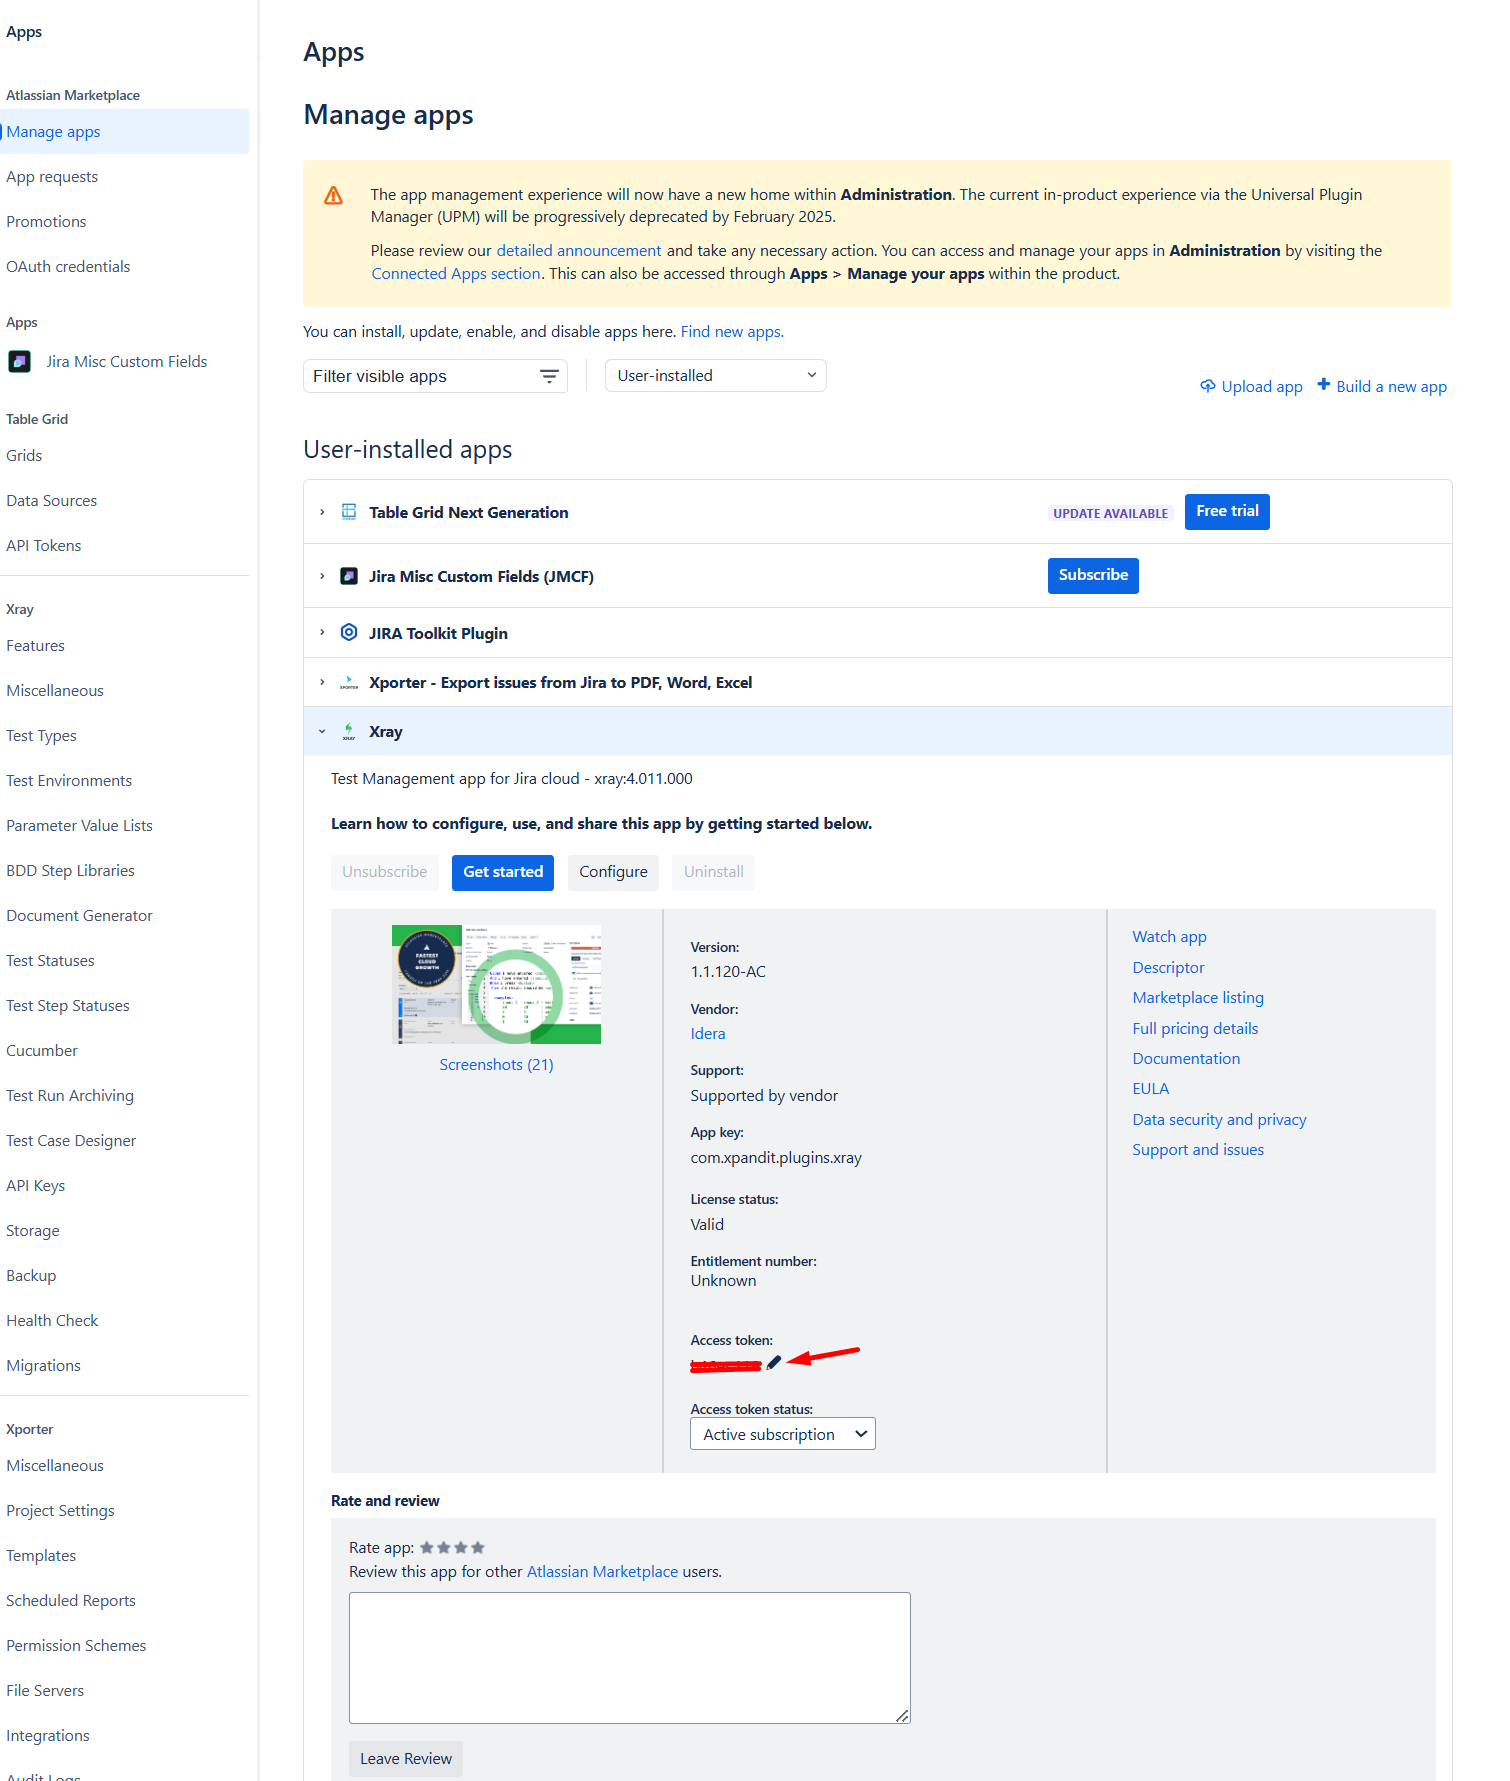Edit access token with pencil icon
Viewport: 1510px width, 1781px height.
[774, 1363]
